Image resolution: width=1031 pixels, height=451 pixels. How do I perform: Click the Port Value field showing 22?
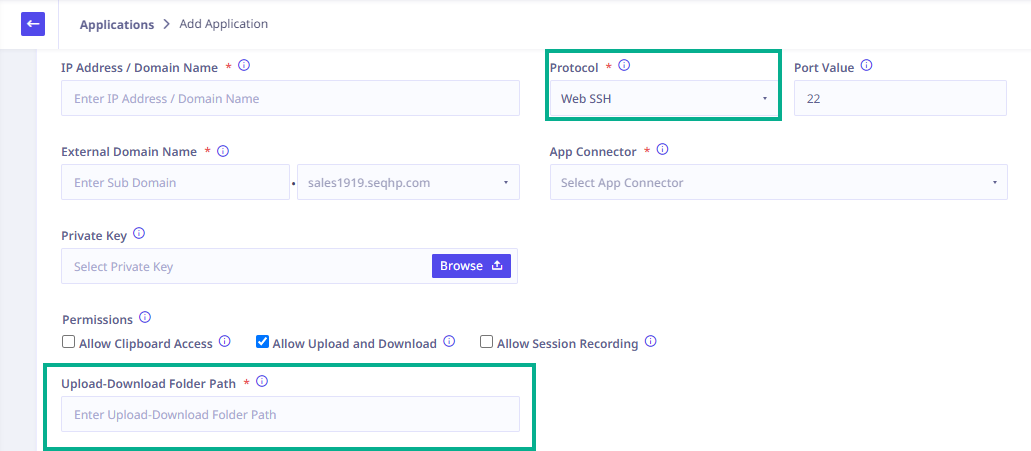900,98
